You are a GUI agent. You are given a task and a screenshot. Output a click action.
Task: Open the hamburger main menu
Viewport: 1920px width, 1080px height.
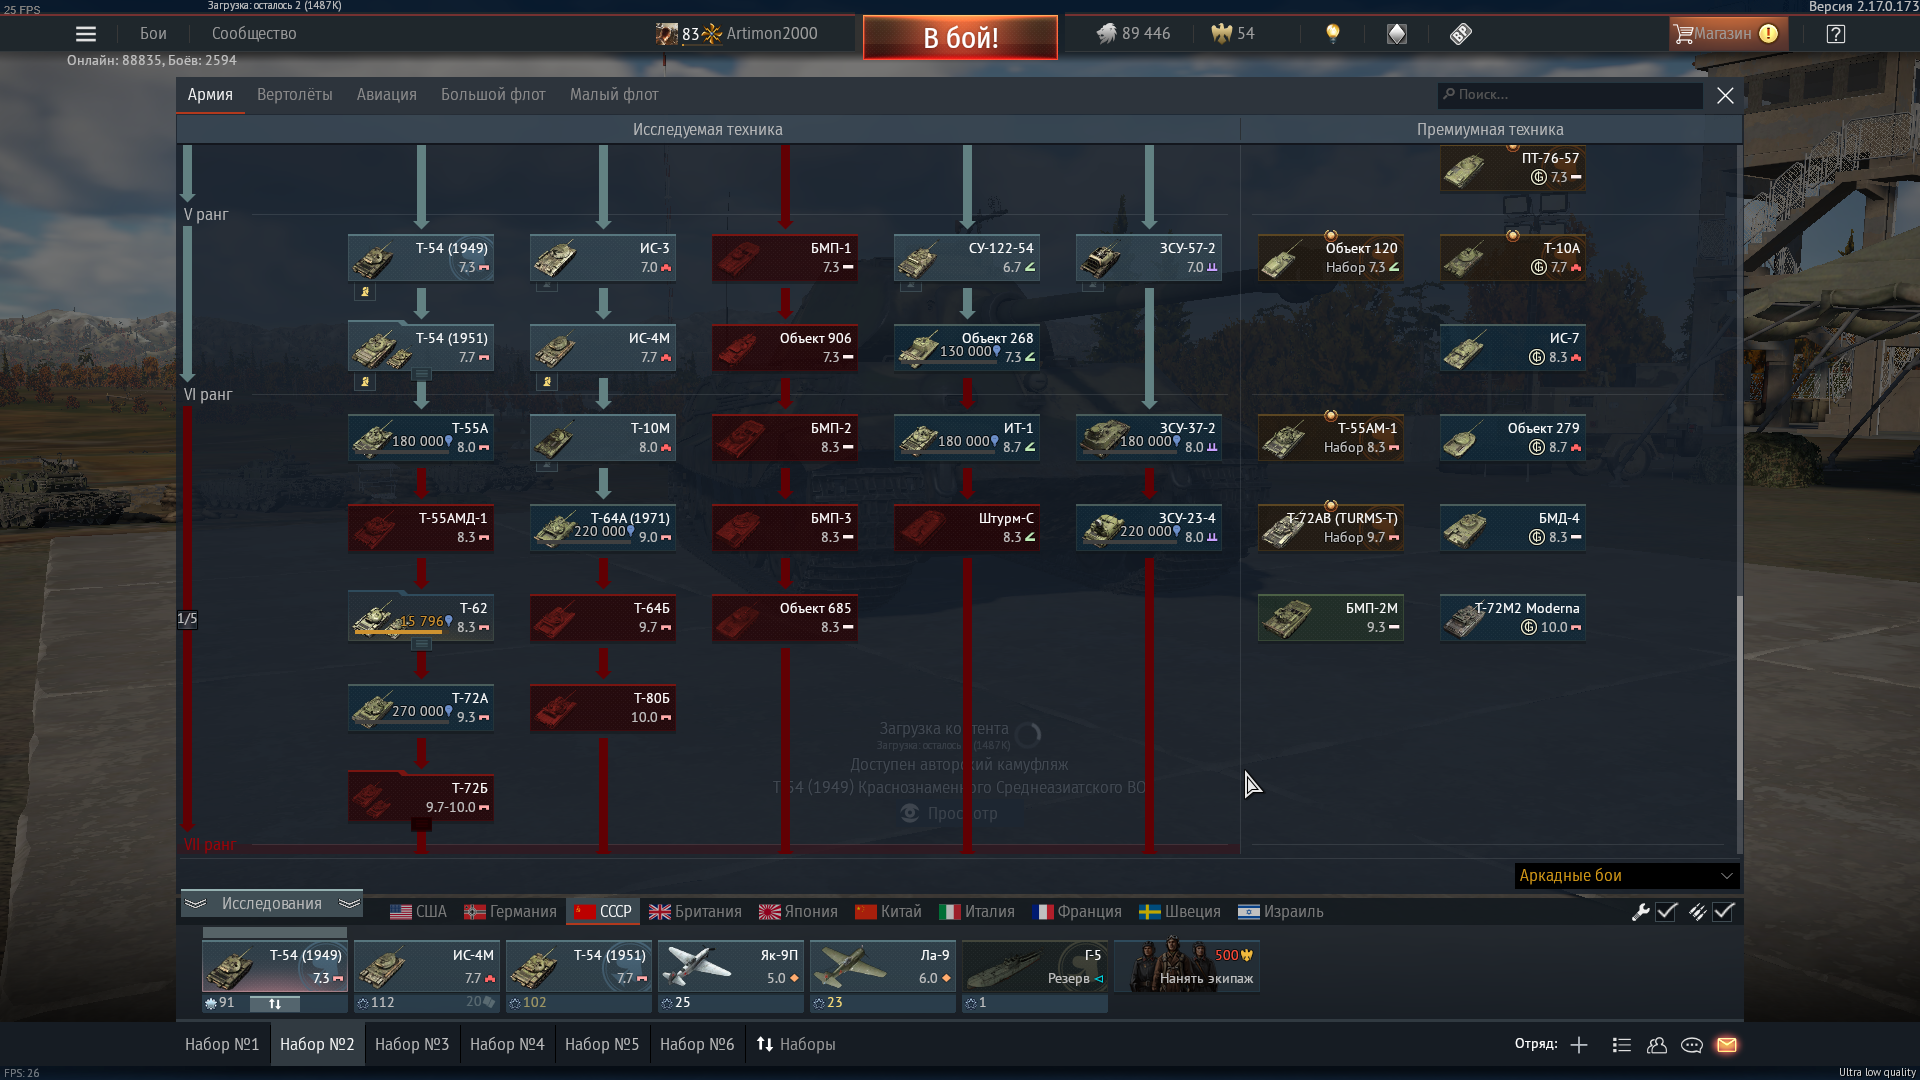coord(86,34)
